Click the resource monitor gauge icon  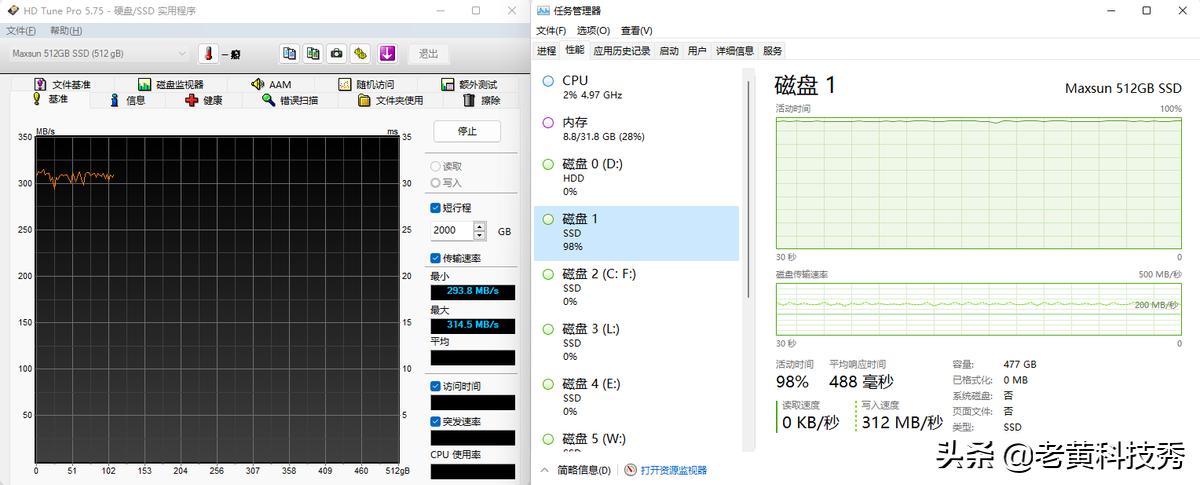pyautogui.click(x=631, y=470)
